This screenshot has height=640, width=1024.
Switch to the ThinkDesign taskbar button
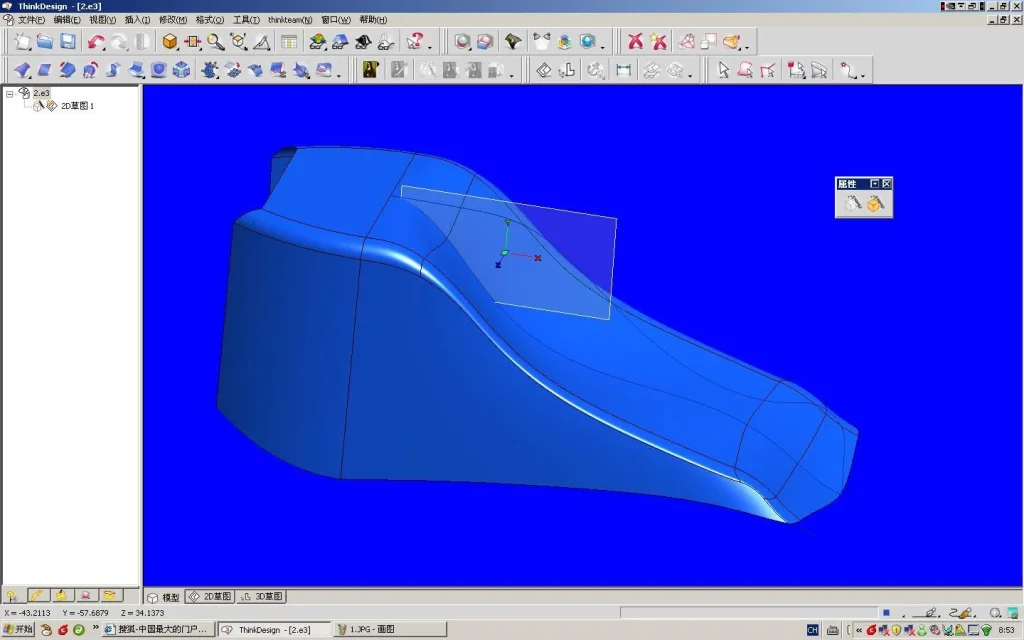[x=274, y=630]
